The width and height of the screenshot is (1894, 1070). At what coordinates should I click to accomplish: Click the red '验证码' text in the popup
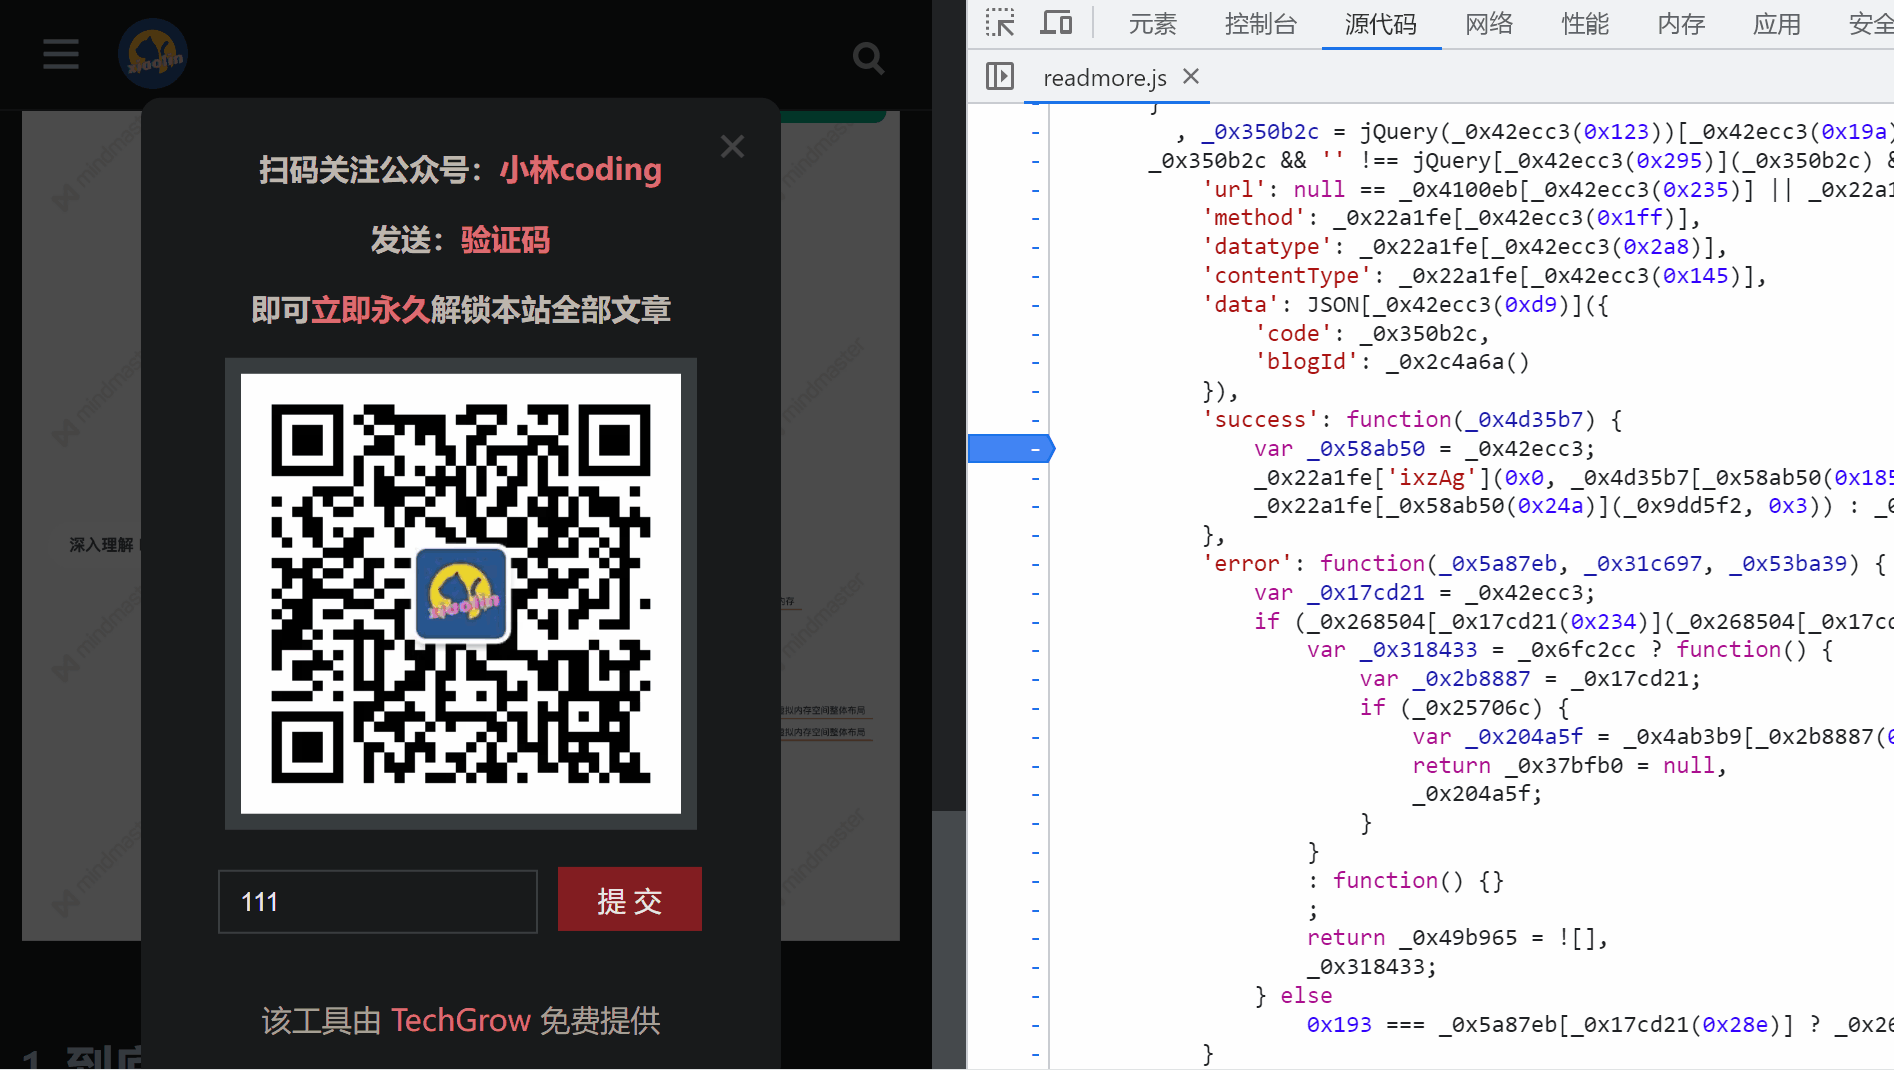click(505, 240)
